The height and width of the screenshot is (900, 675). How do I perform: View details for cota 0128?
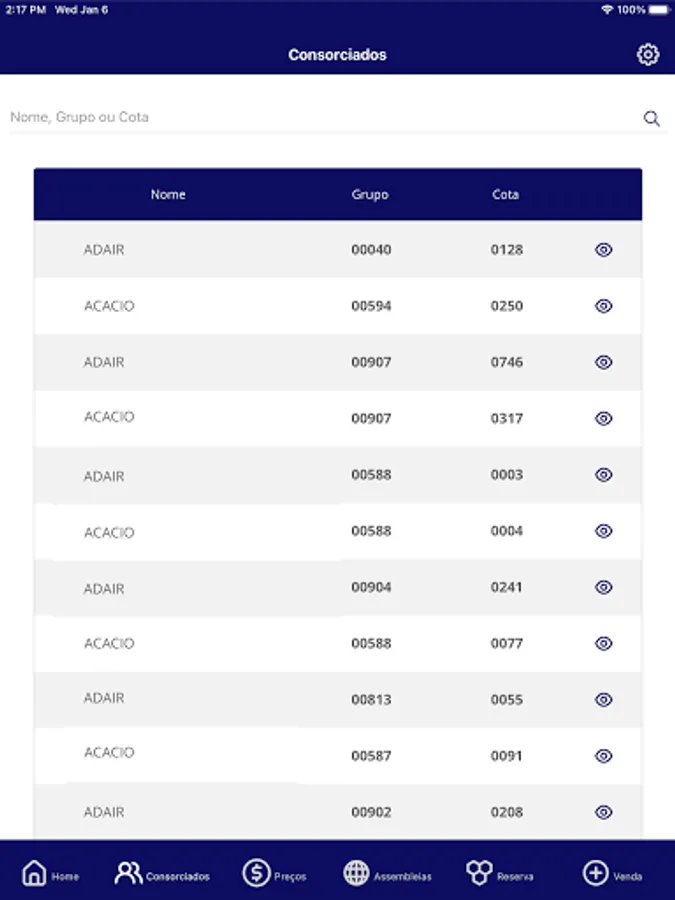(603, 250)
